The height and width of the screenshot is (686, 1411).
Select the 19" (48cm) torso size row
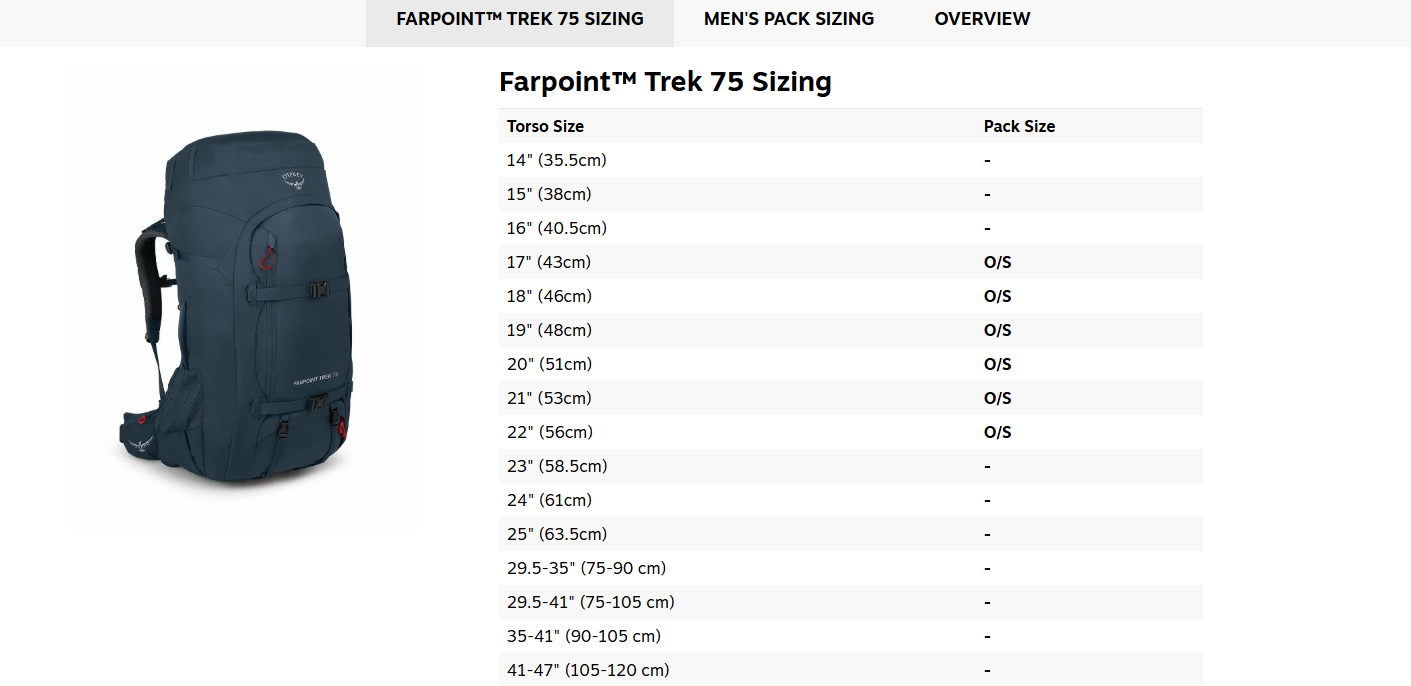[x=549, y=330]
